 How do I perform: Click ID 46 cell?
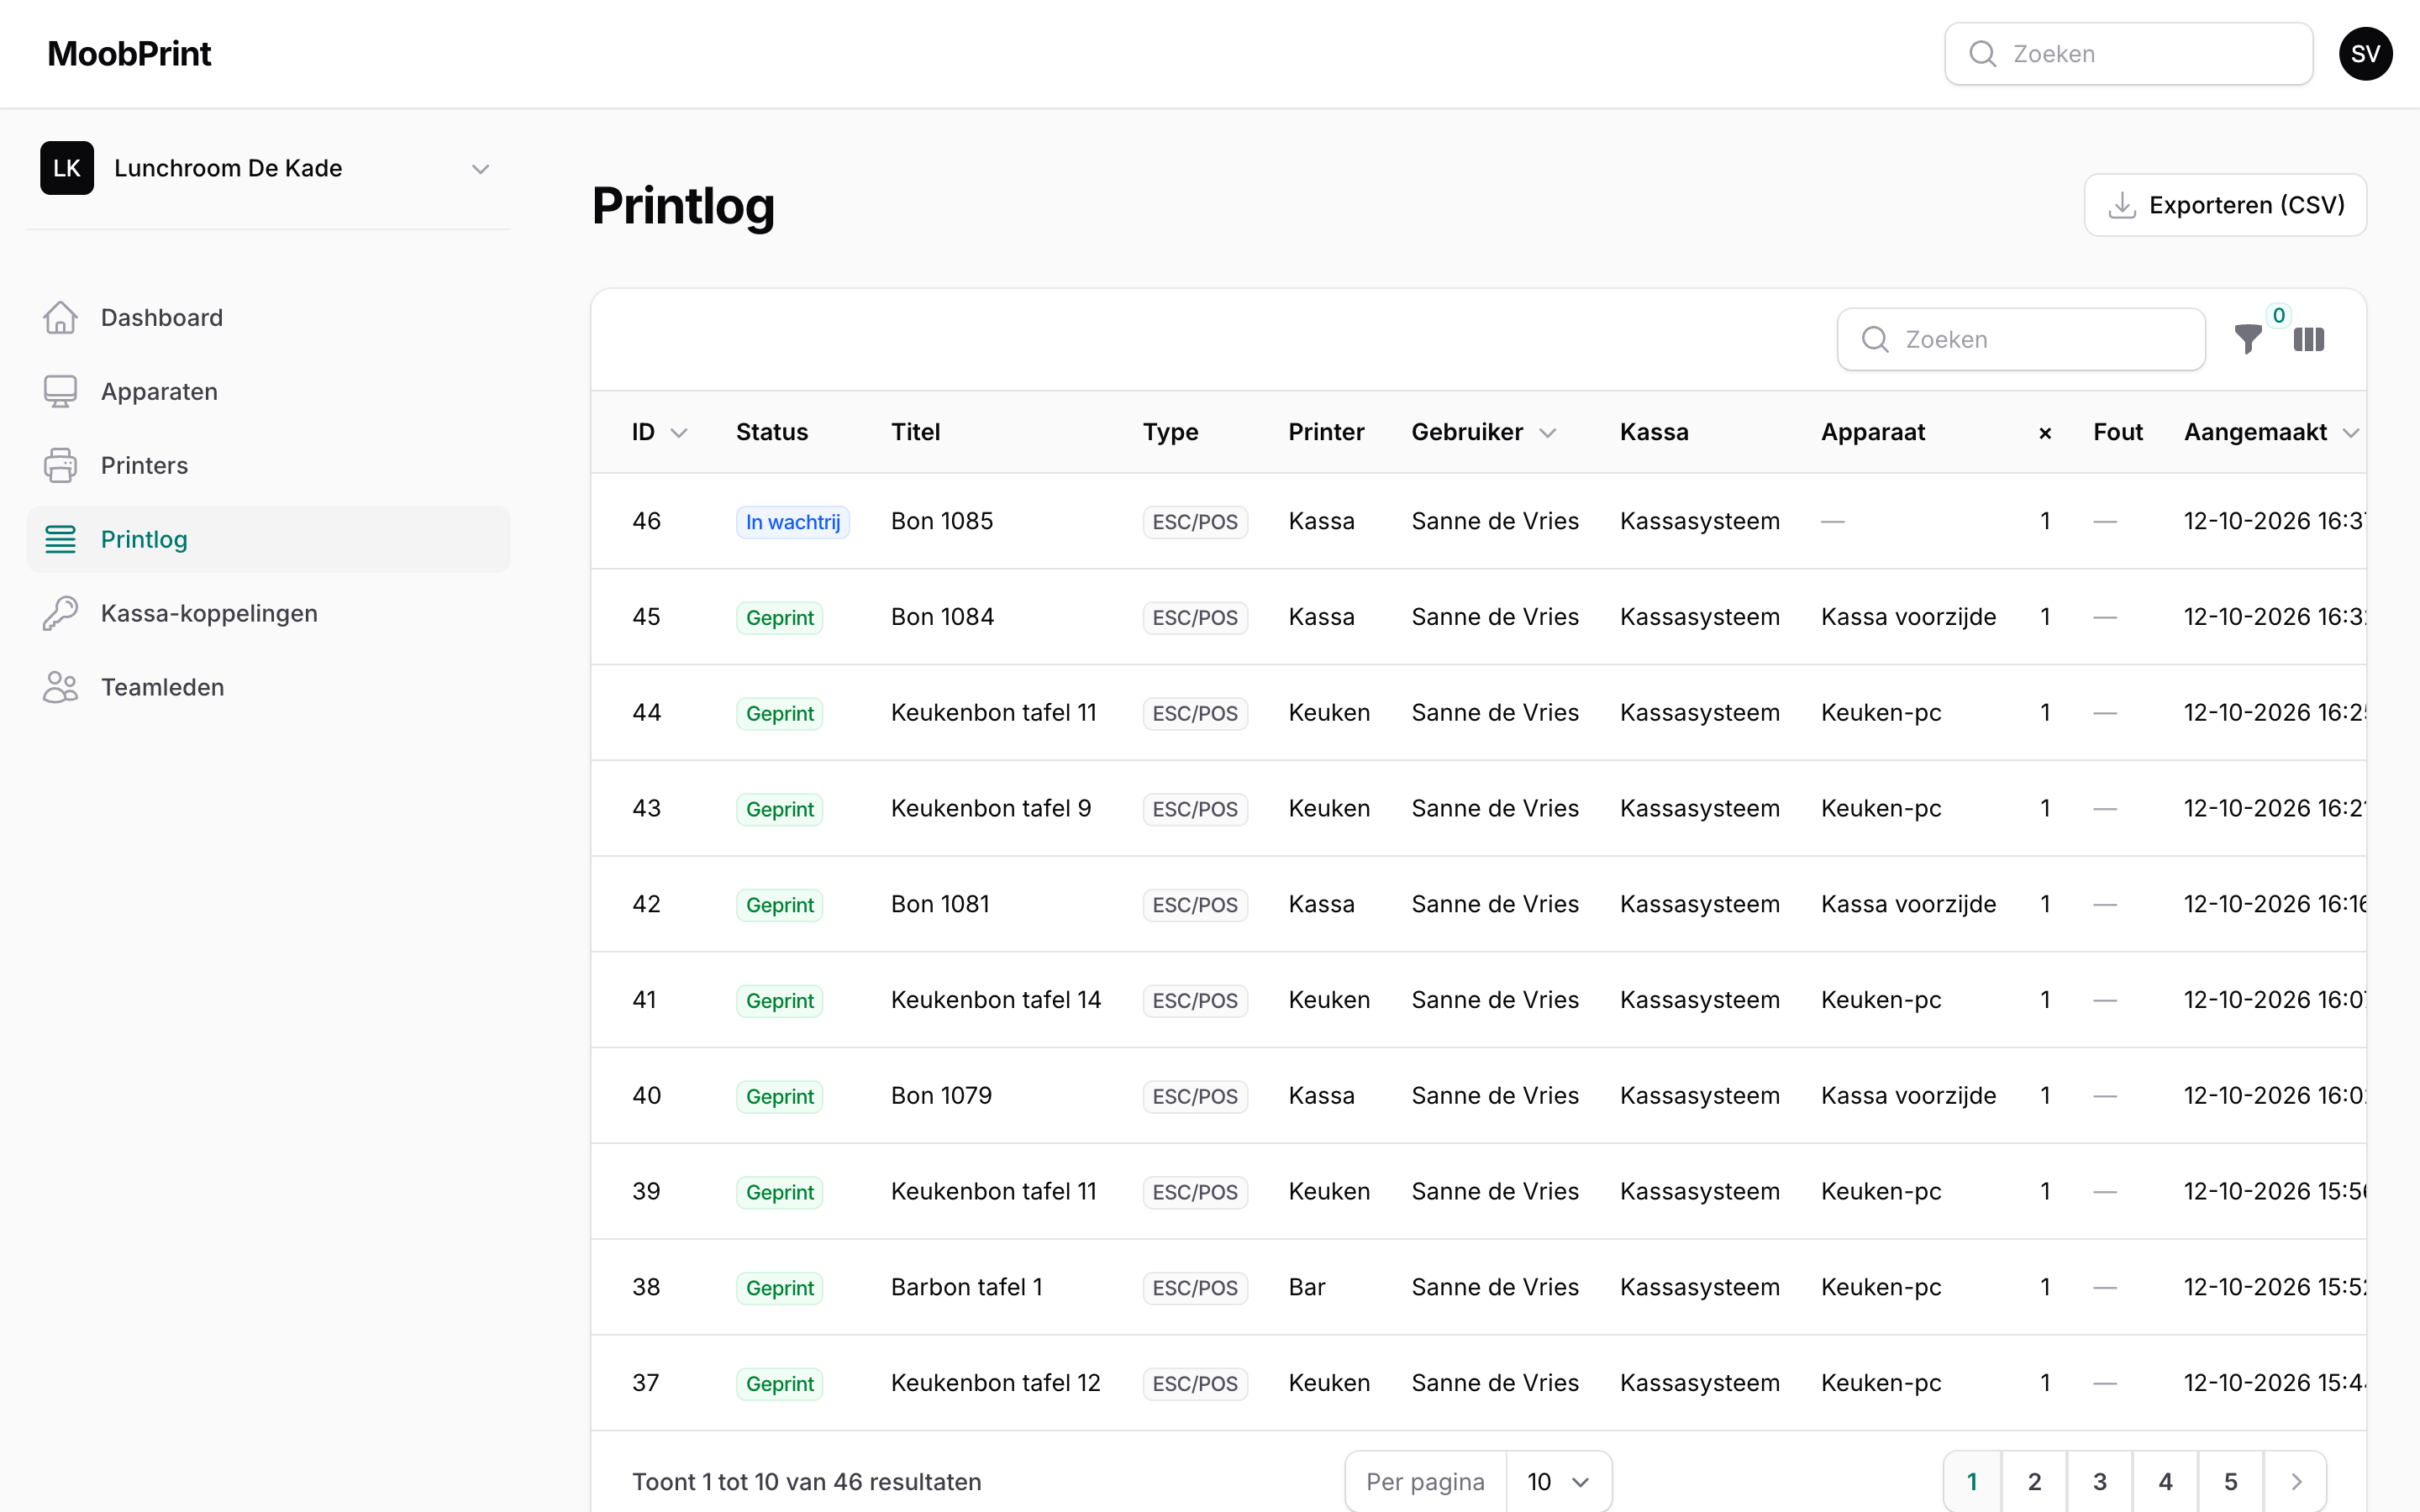(x=647, y=521)
